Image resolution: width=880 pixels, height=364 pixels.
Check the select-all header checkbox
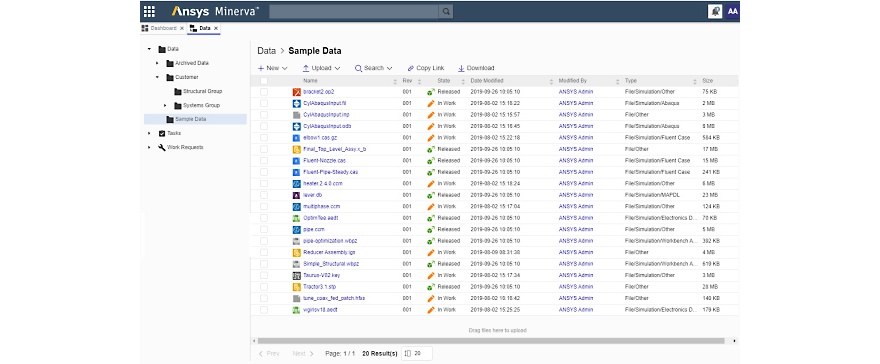[264, 81]
